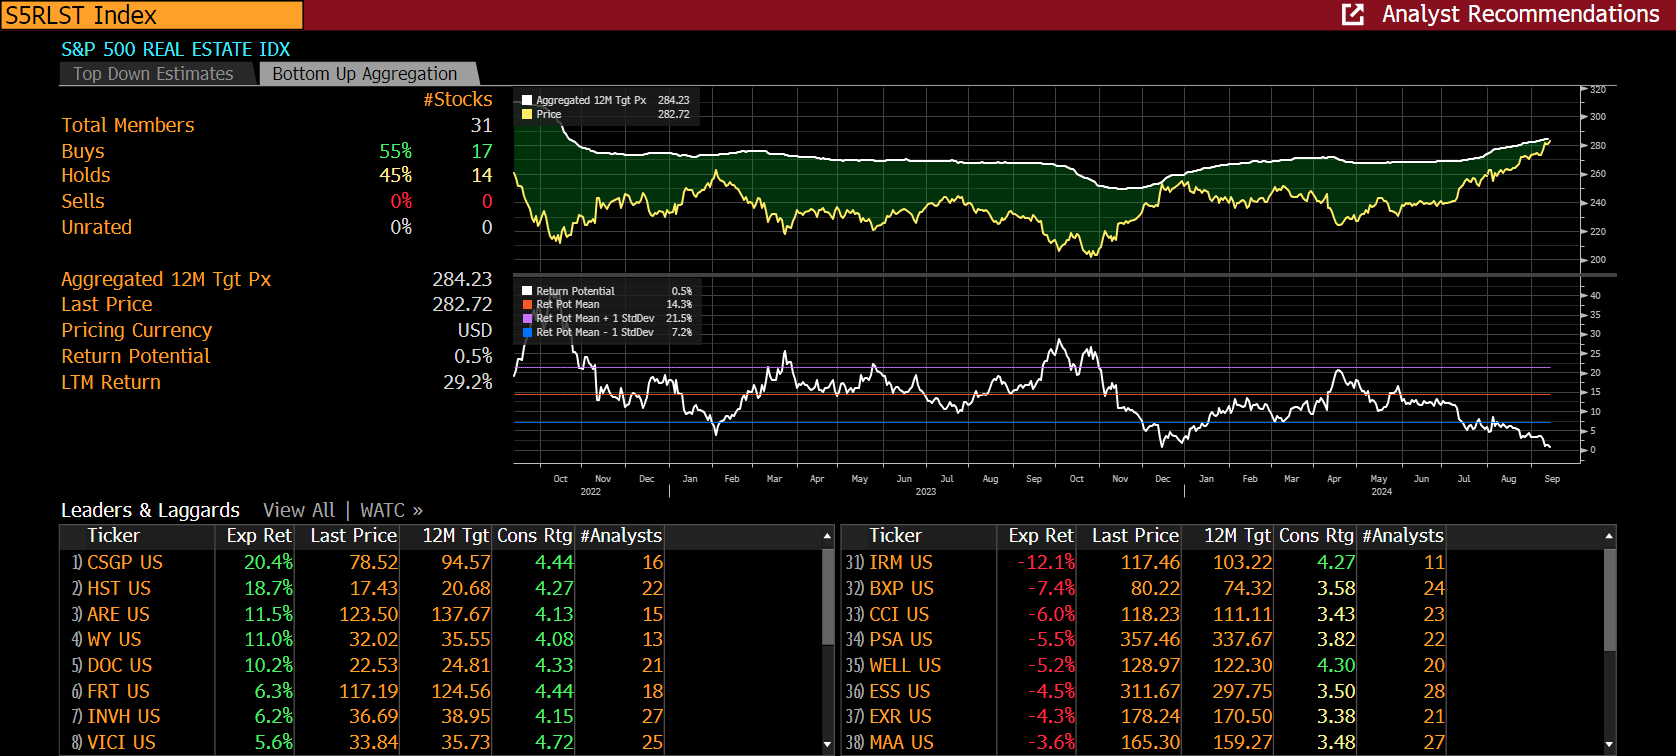Select the ARE US ticker
1676x756 pixels.
point(118,615)
